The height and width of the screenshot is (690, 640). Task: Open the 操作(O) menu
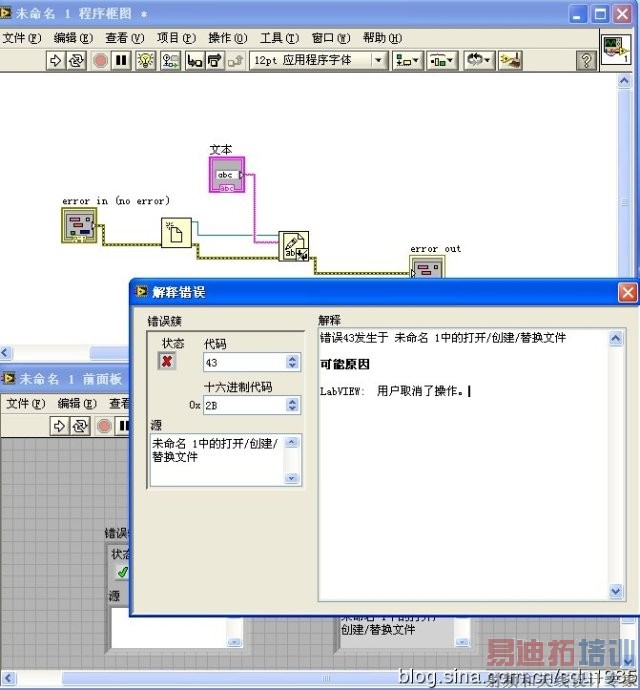(x=228, y=38)
